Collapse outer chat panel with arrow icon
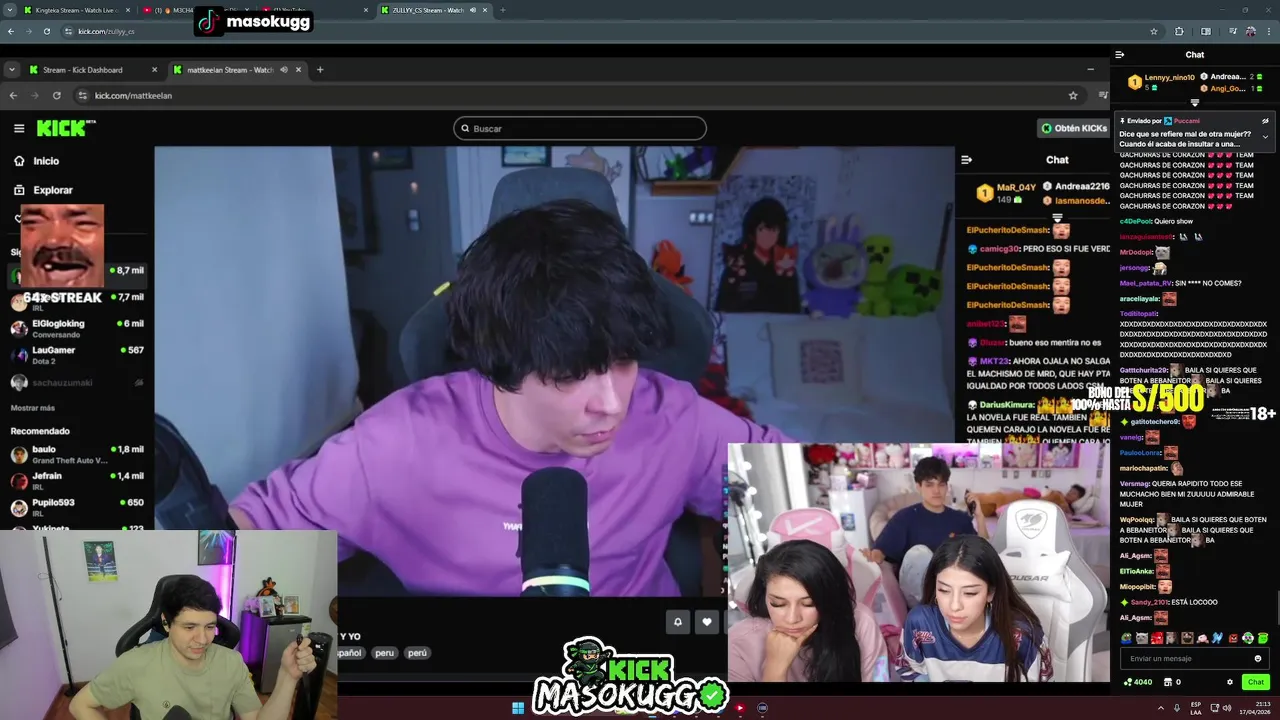The height and width of the screenshot is (720, 1280). [x=1119, y=55]
